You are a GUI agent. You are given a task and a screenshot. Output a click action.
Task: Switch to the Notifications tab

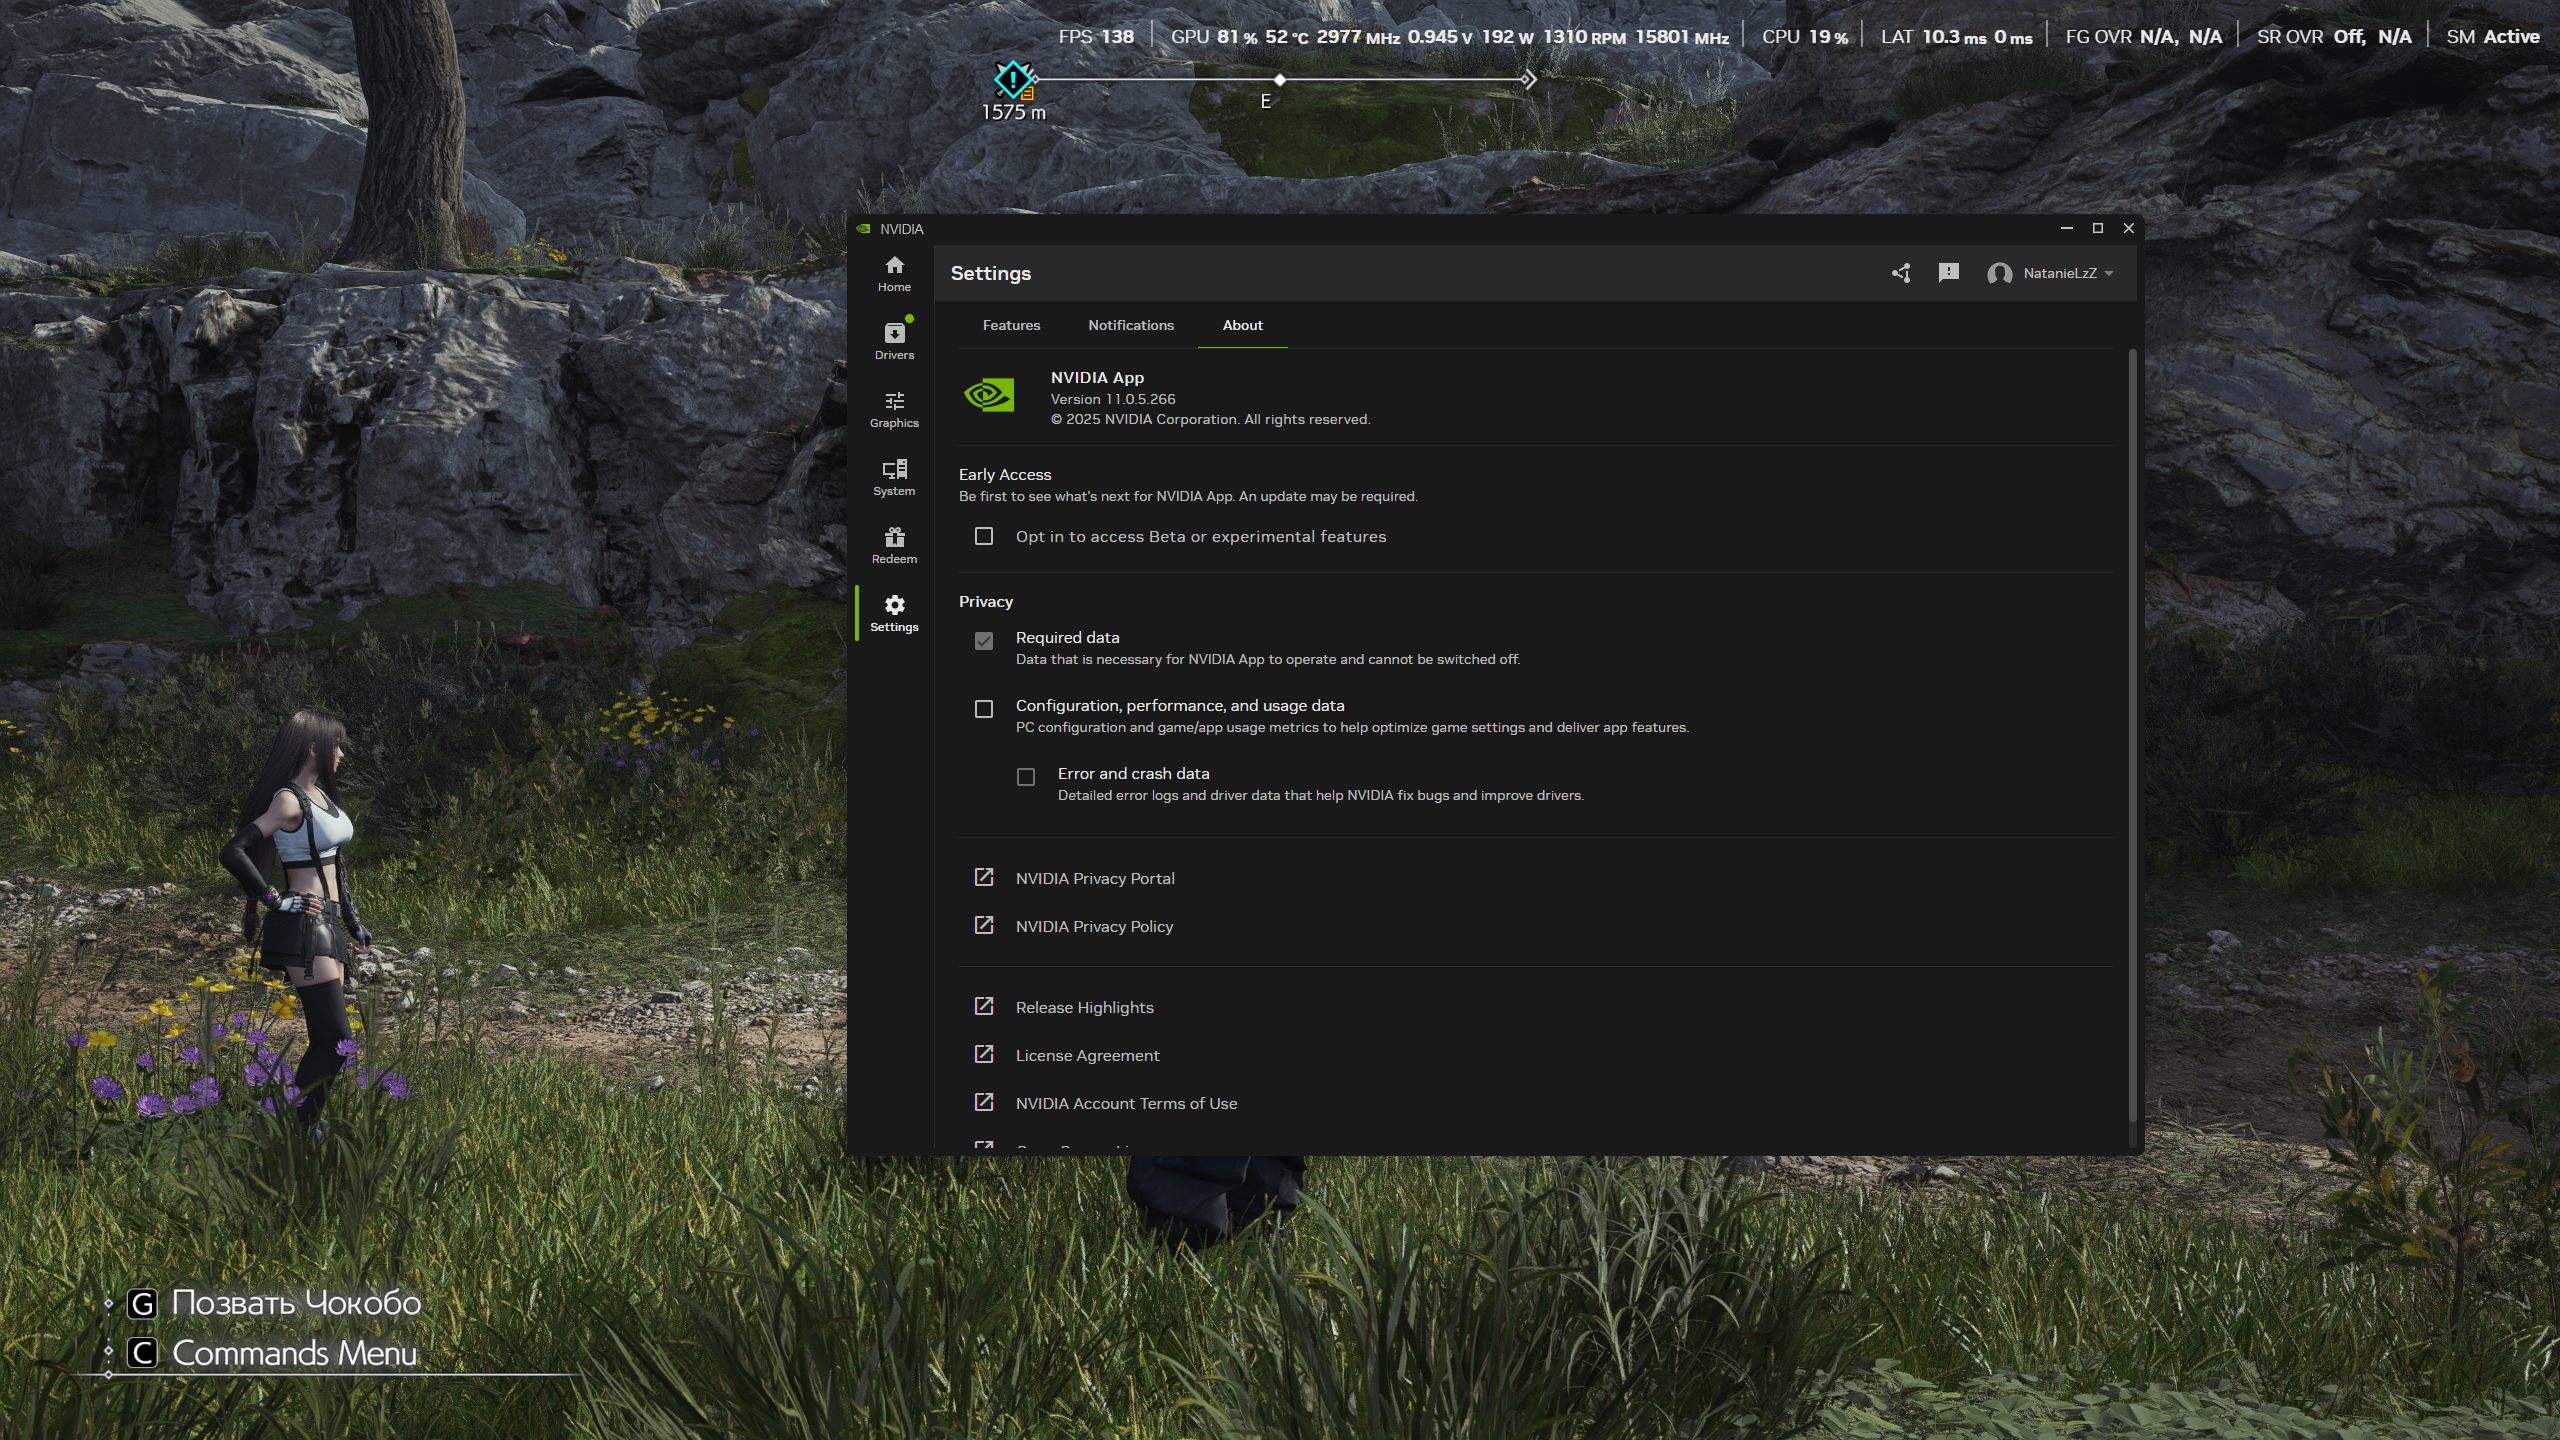pos(1131,326)
